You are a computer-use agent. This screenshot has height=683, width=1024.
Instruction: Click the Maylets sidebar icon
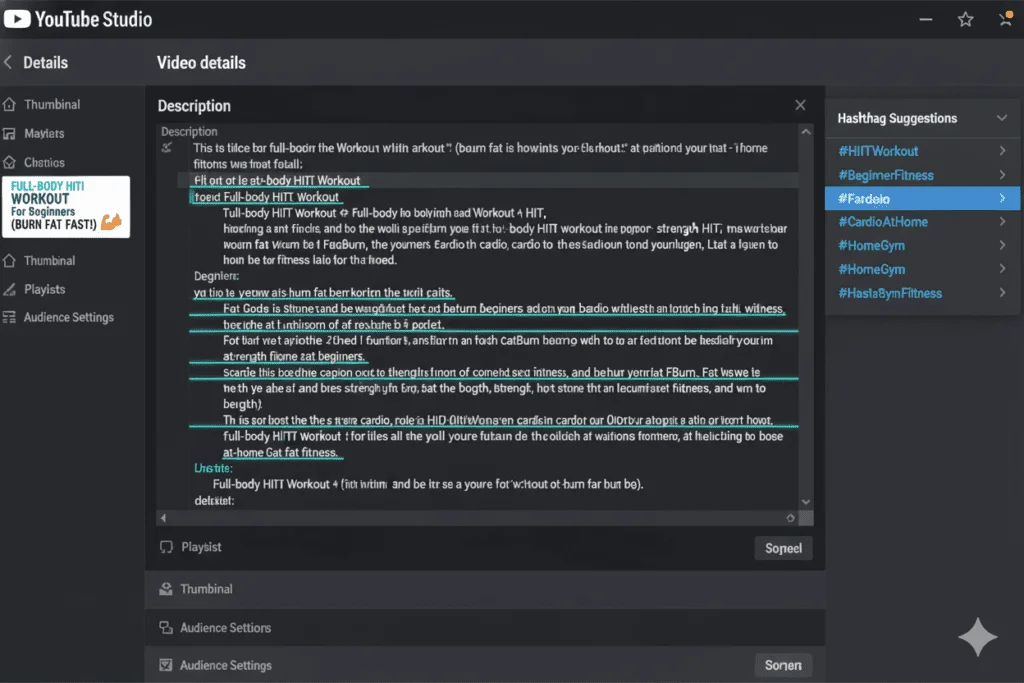(9, 134)
